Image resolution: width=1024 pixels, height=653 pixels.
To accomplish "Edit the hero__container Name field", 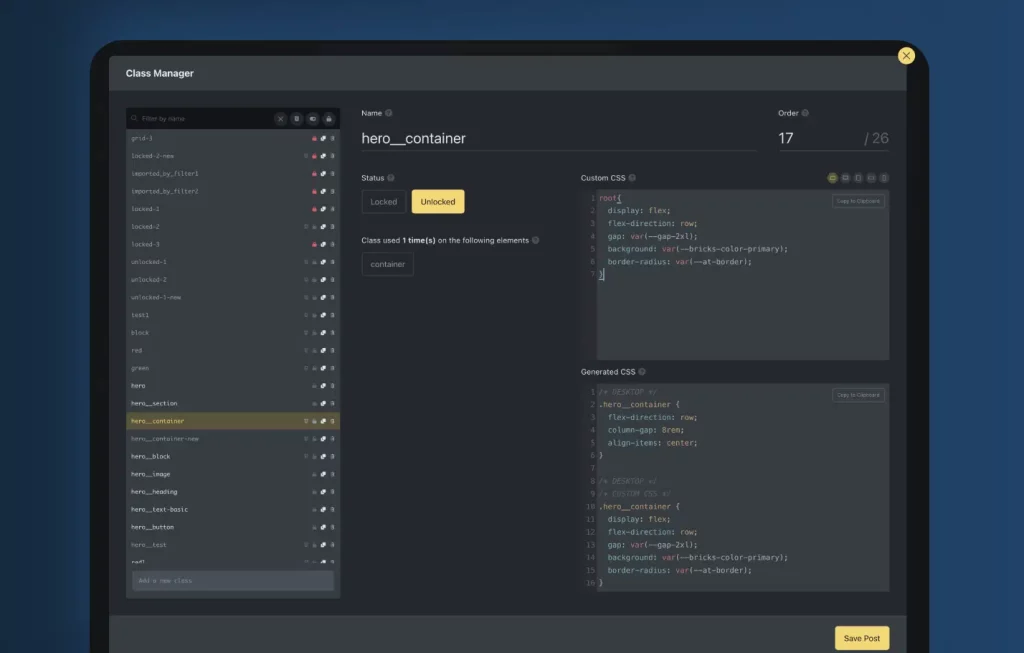I will (558, 138).
